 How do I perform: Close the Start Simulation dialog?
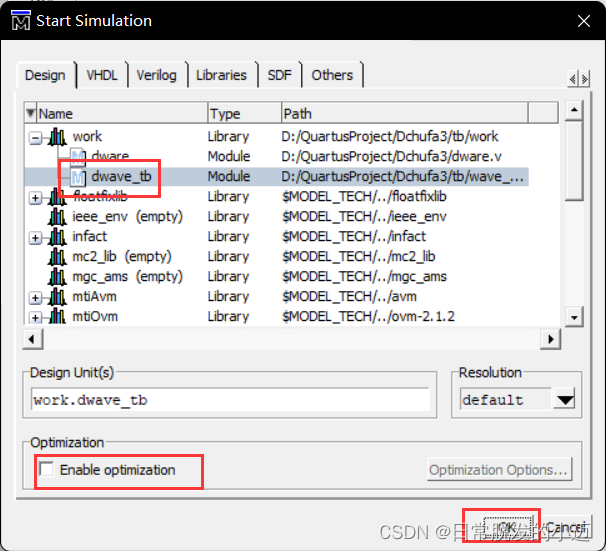tap(584, 21)
